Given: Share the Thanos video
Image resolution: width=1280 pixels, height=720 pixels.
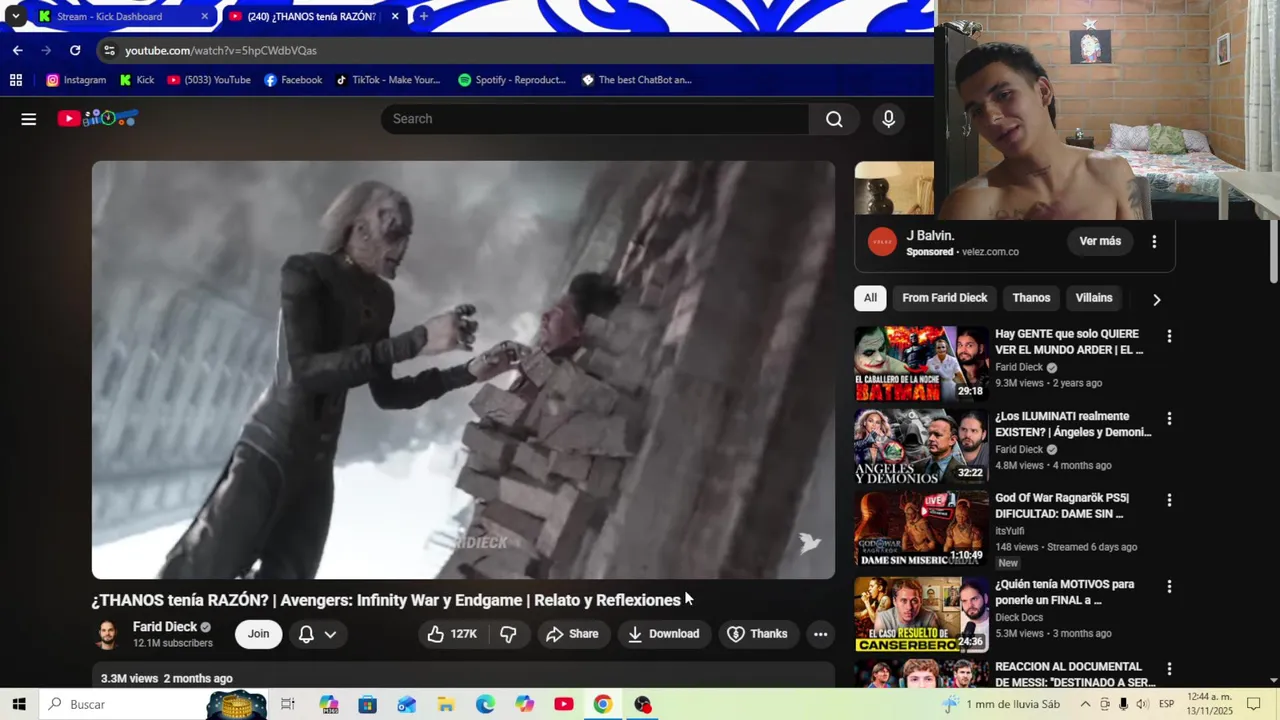Looking at the screenshot, I should 572,634.
